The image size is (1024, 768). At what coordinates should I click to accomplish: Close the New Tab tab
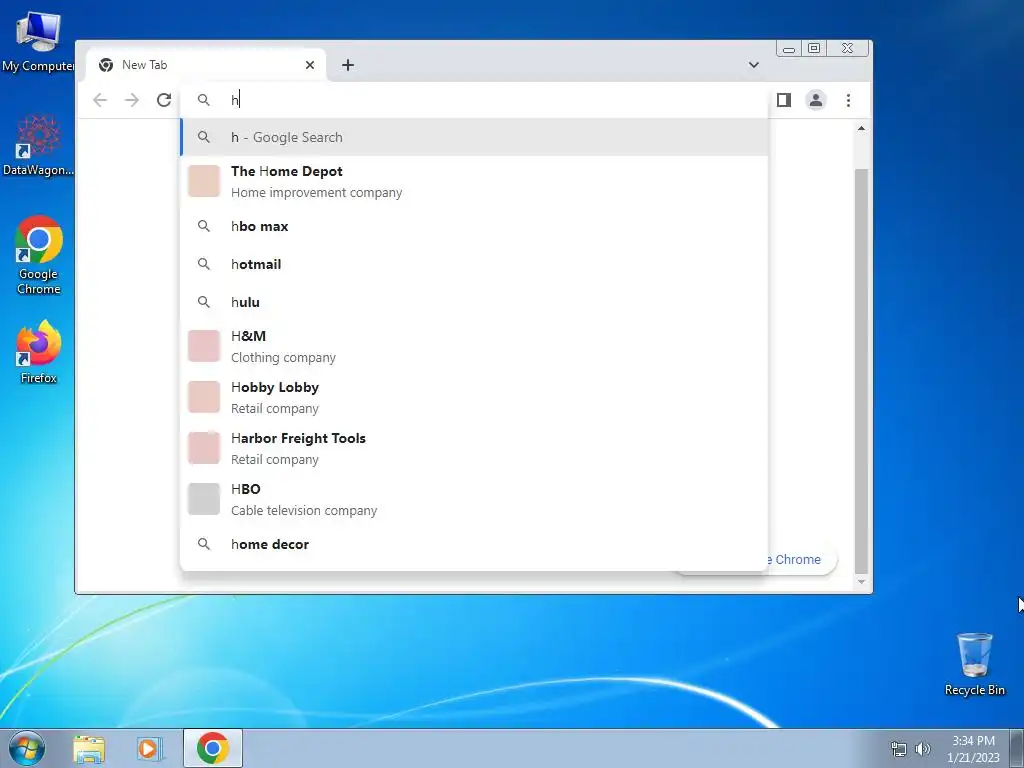point(310,65)
